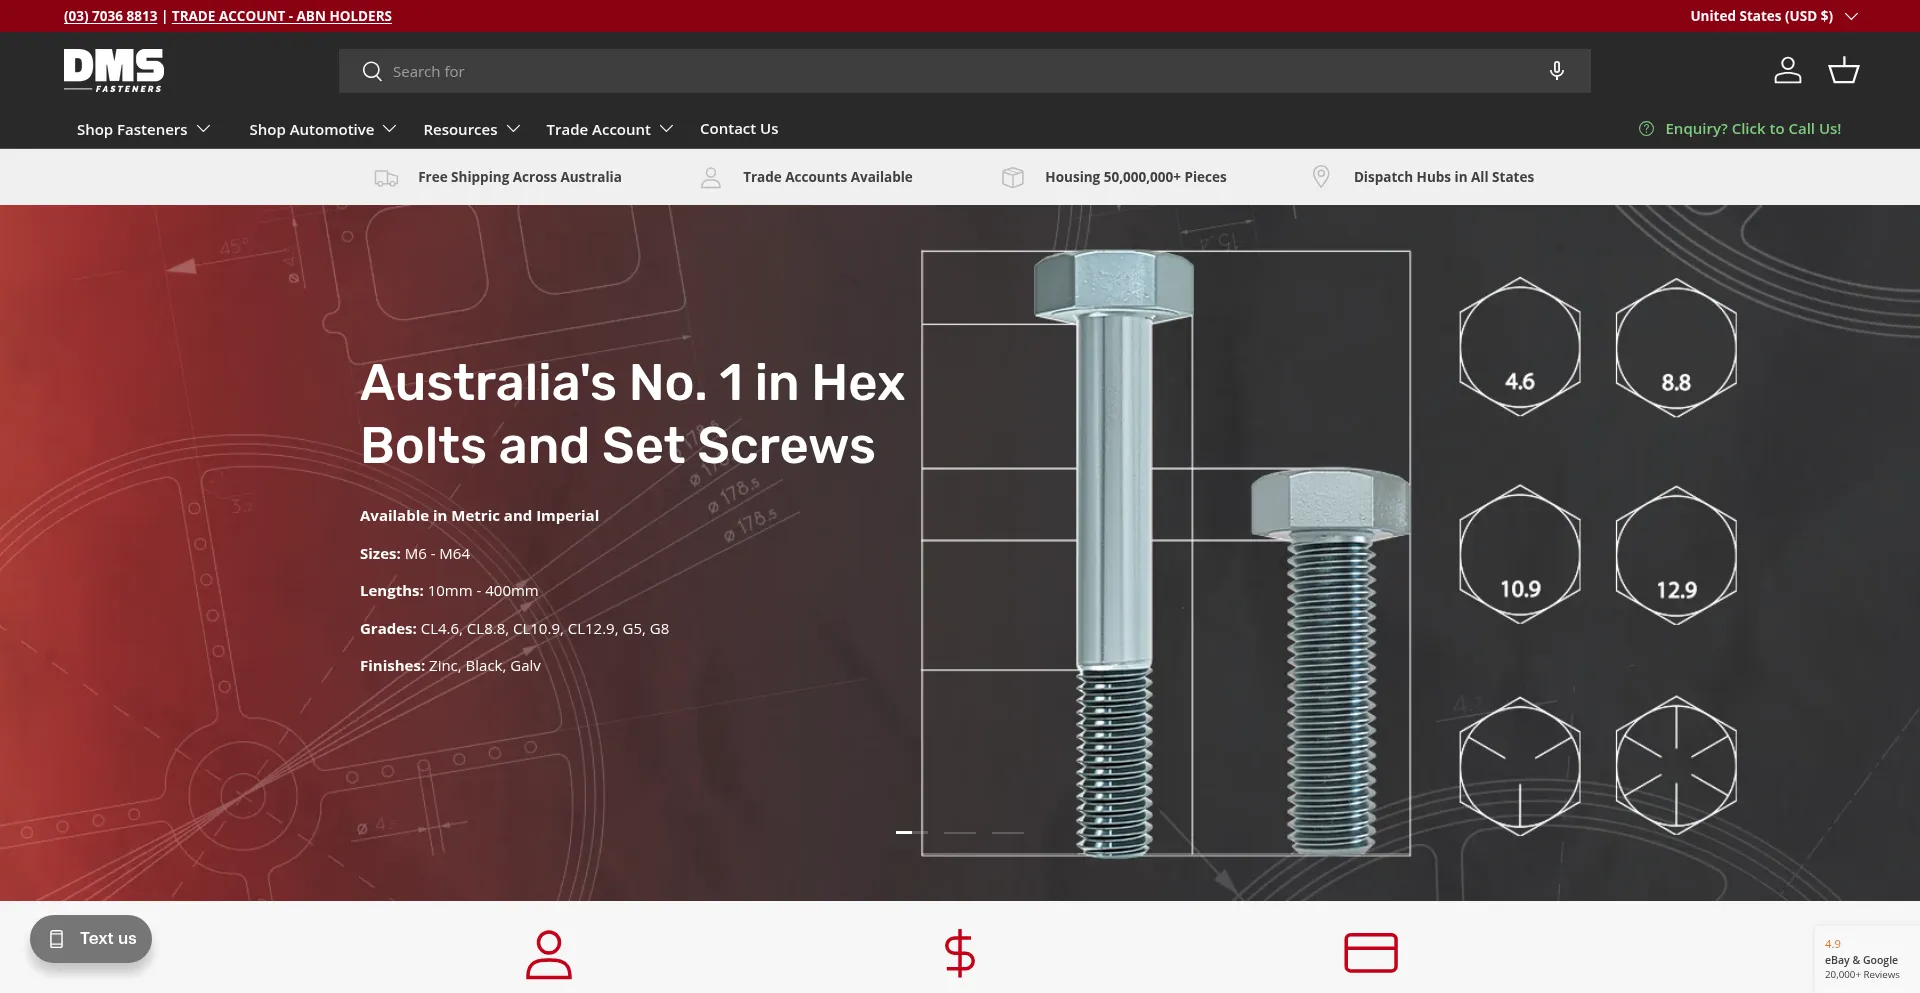Open the DMS Fasteners logo homepage
This screenshot has height=993, width=1920.
pos(114,71)
